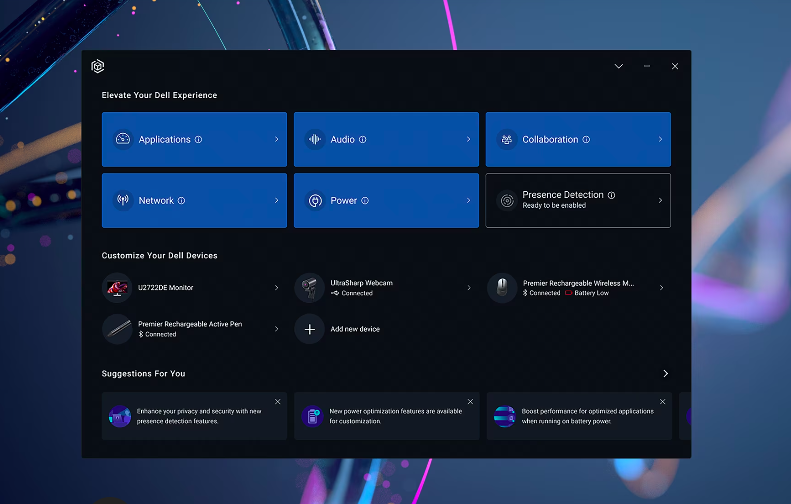Dismiss the presence detection suggestion card
The image size is (791, 504).
point(277,402)
